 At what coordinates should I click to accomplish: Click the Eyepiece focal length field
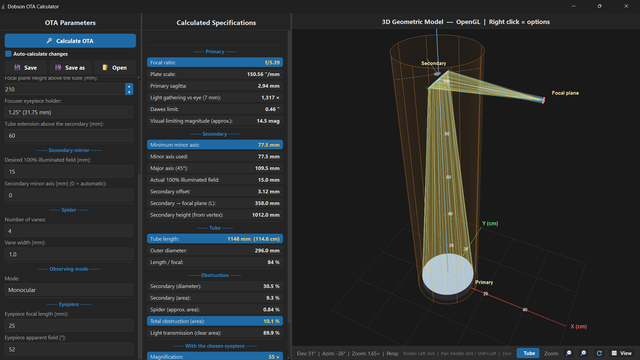69,325
